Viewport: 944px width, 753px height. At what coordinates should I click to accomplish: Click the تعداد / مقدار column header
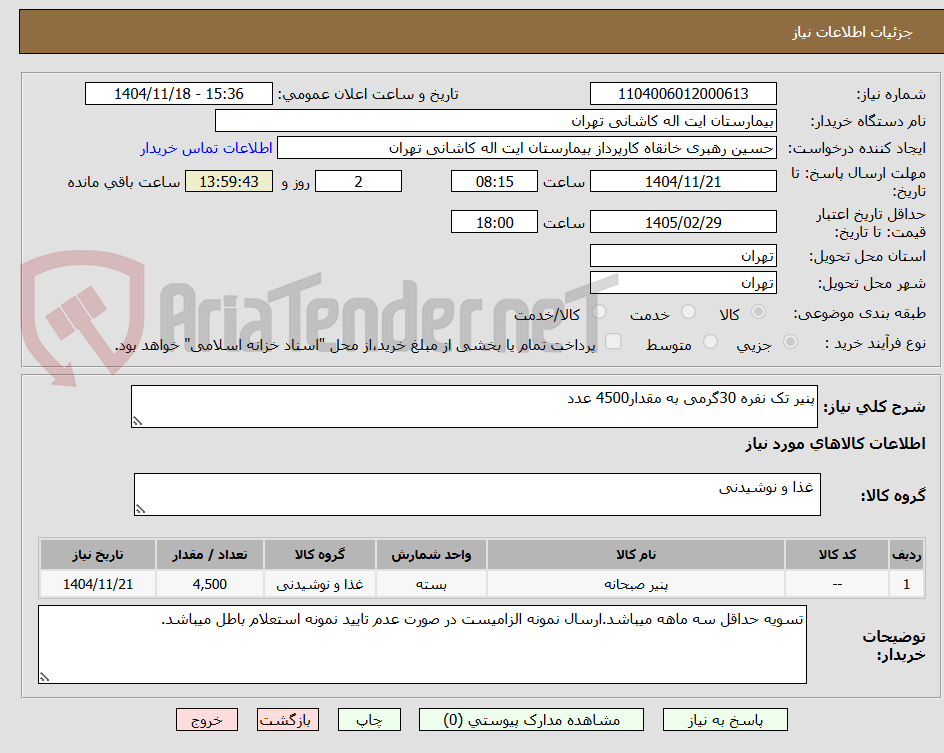click(x=210, y=554)
